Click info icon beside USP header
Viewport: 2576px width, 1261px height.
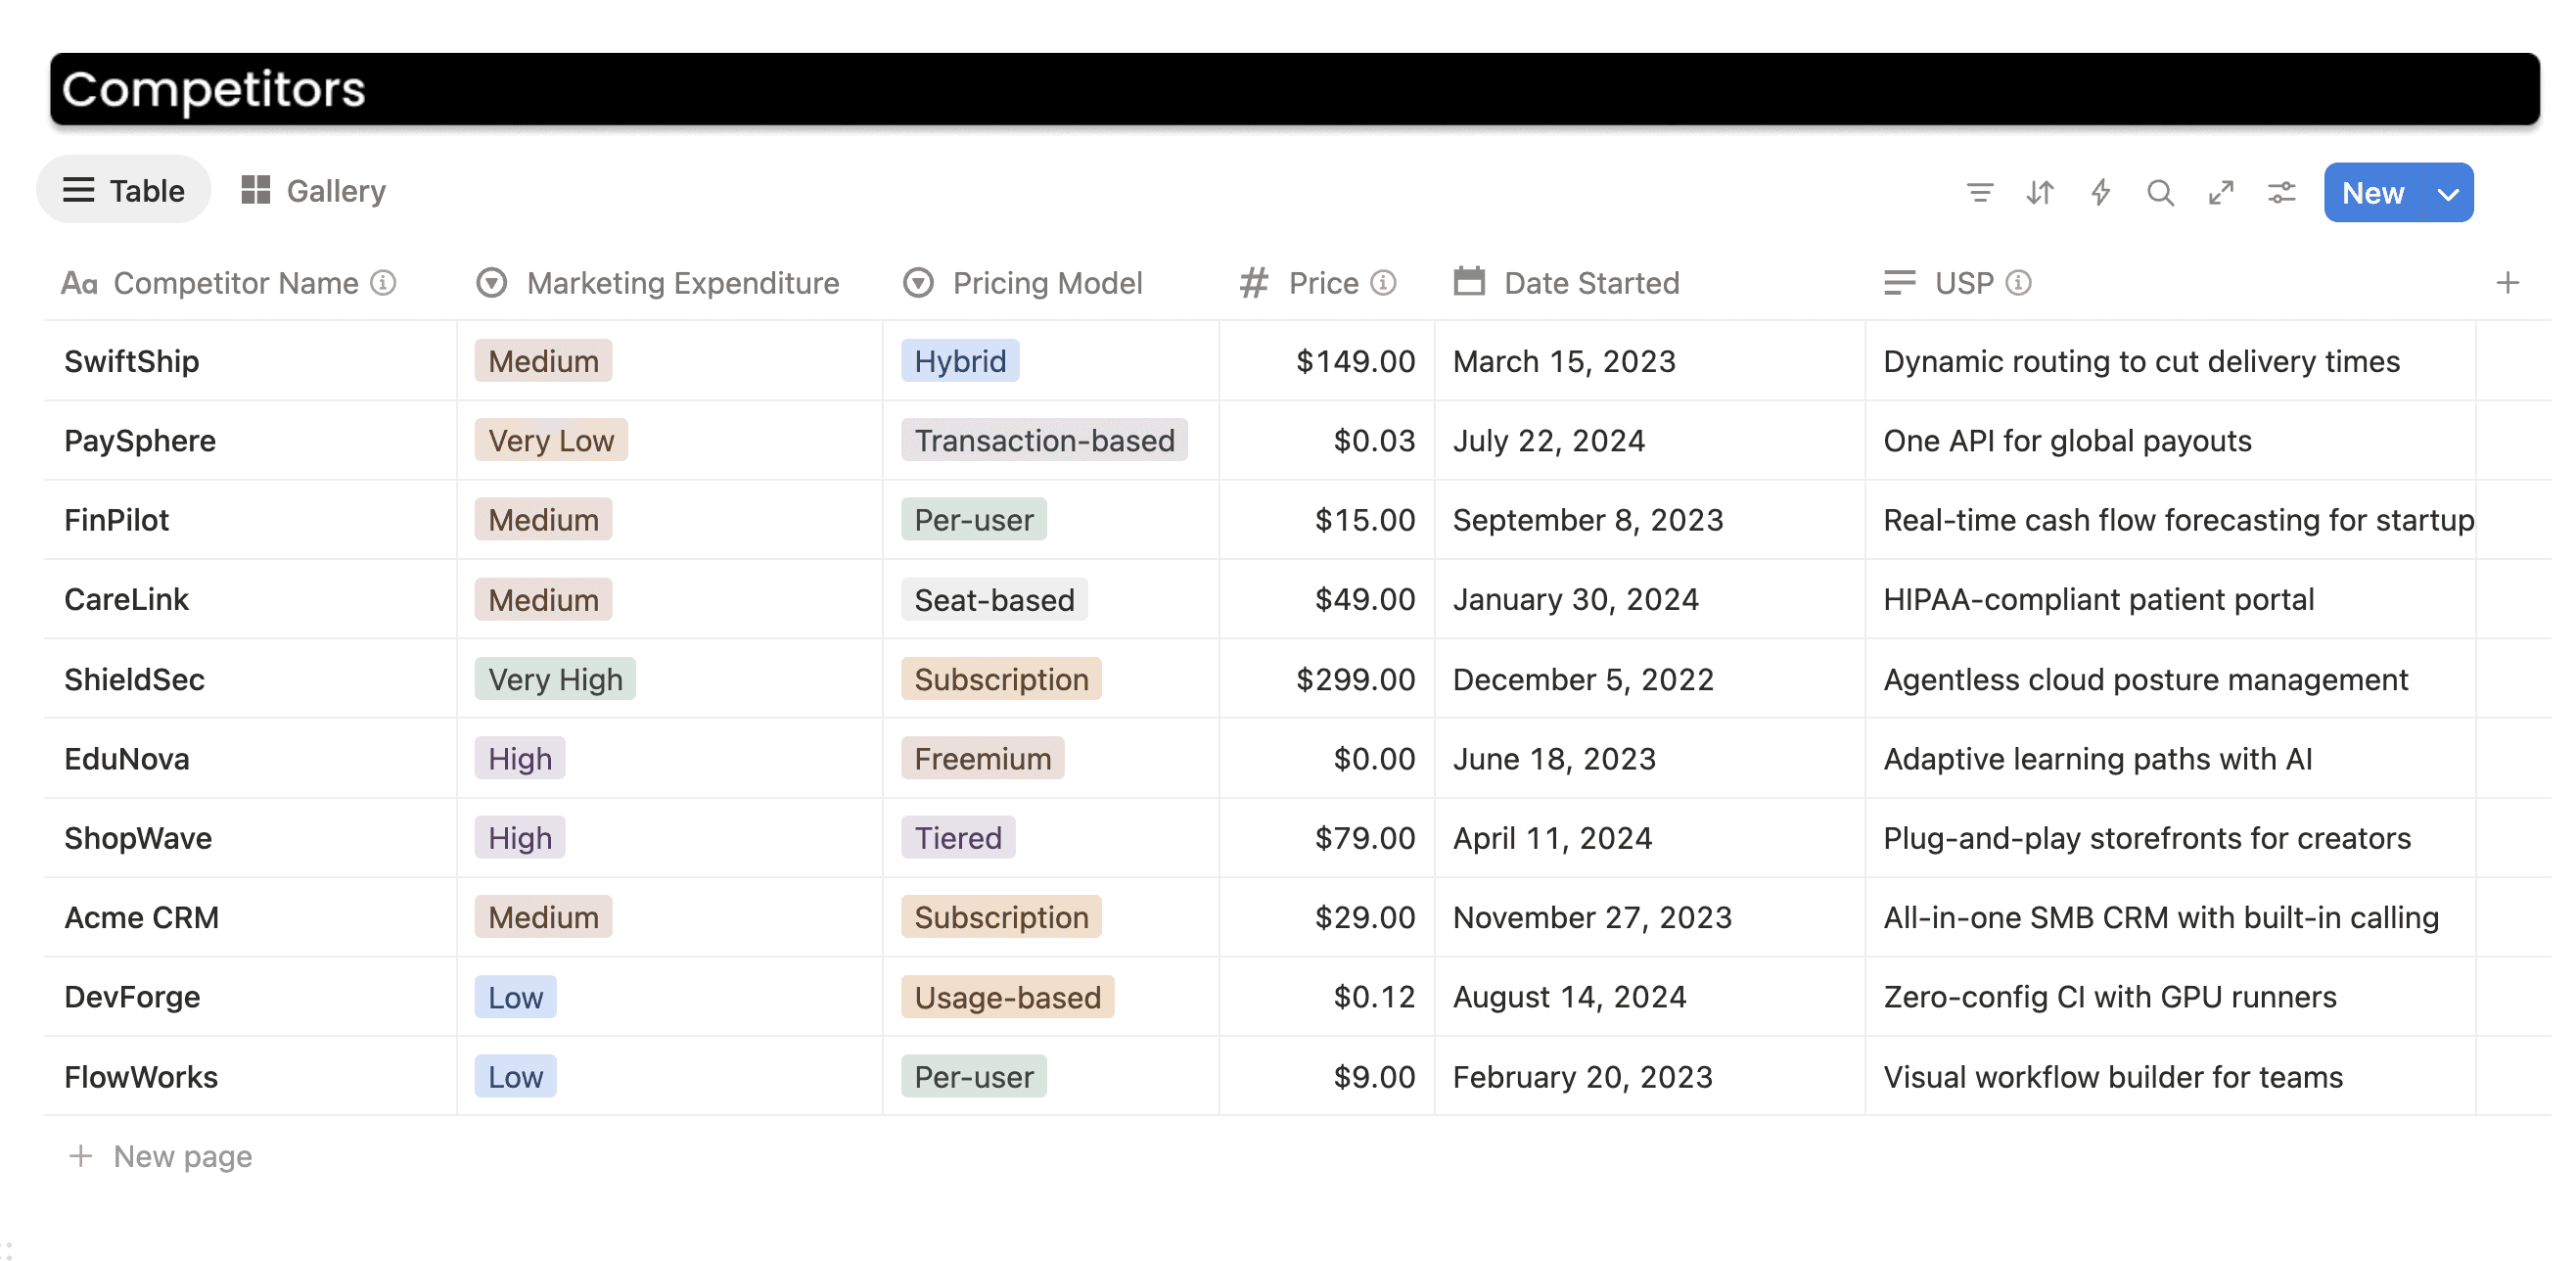coord(2019,283)
